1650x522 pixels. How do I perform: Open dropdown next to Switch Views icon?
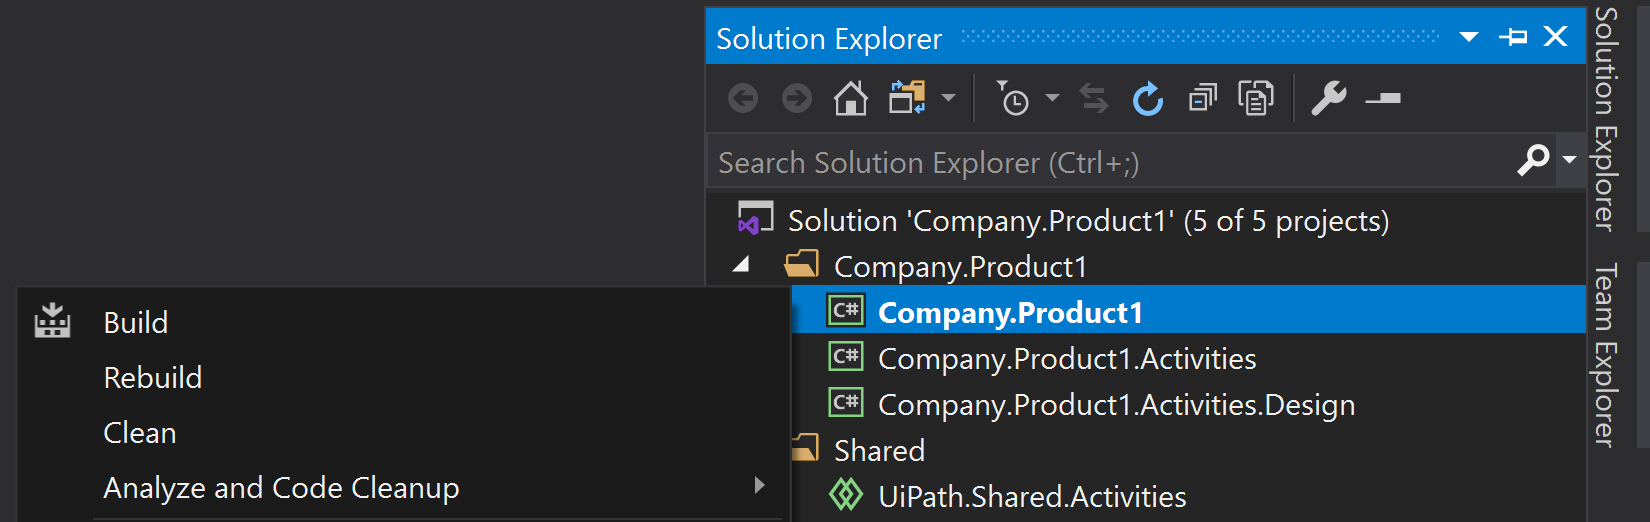[948, 98]
